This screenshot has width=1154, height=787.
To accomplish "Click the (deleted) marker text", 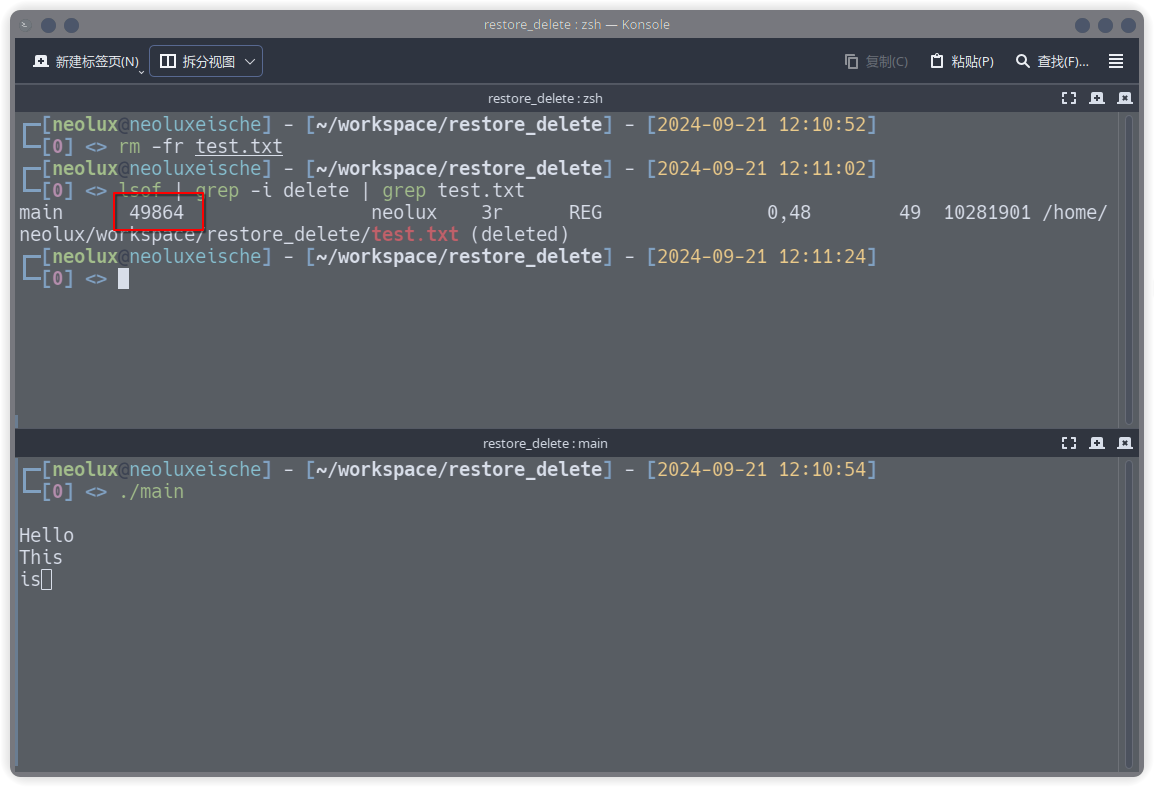I will click(x=520, y=235).
